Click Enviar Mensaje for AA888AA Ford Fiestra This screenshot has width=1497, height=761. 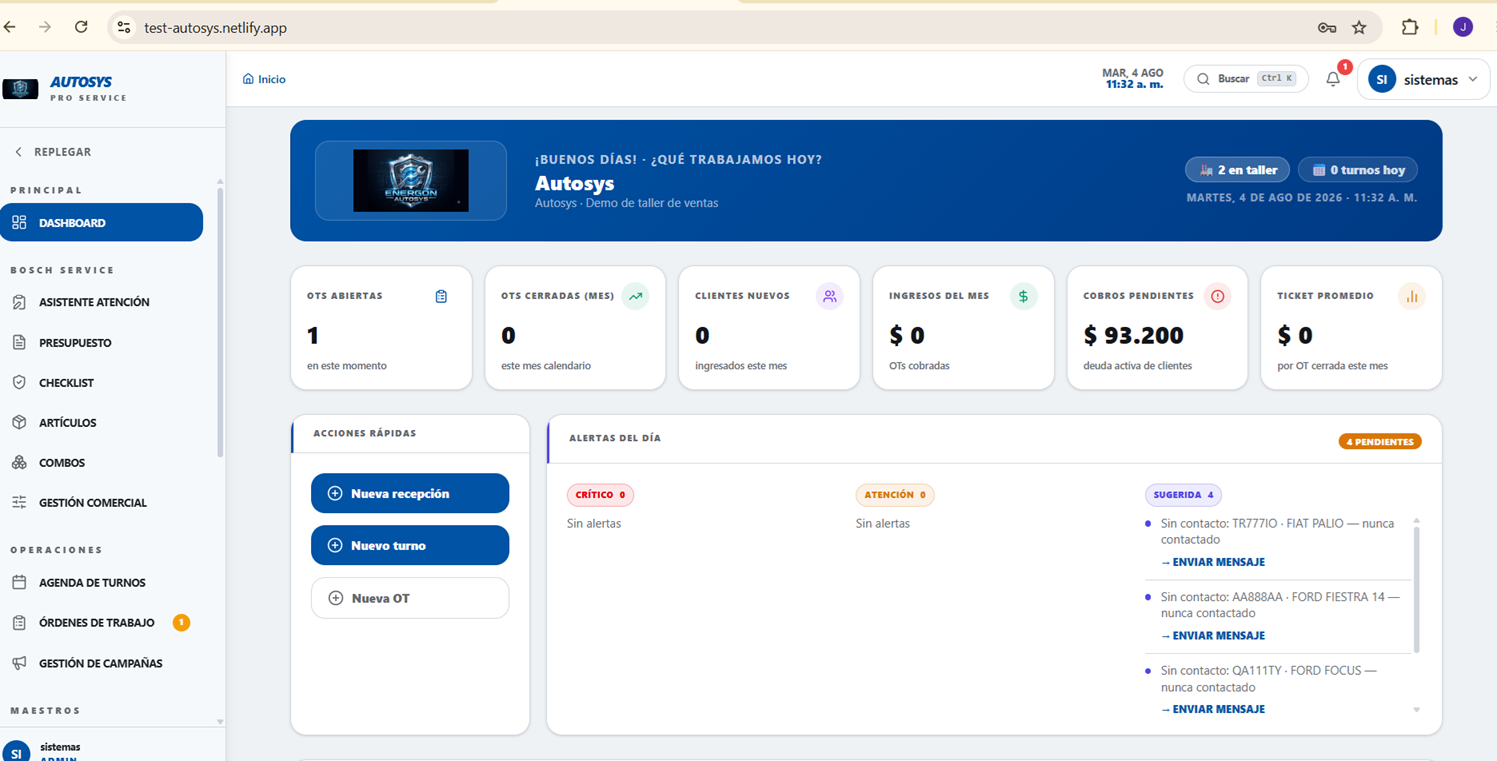point(1213,635)
